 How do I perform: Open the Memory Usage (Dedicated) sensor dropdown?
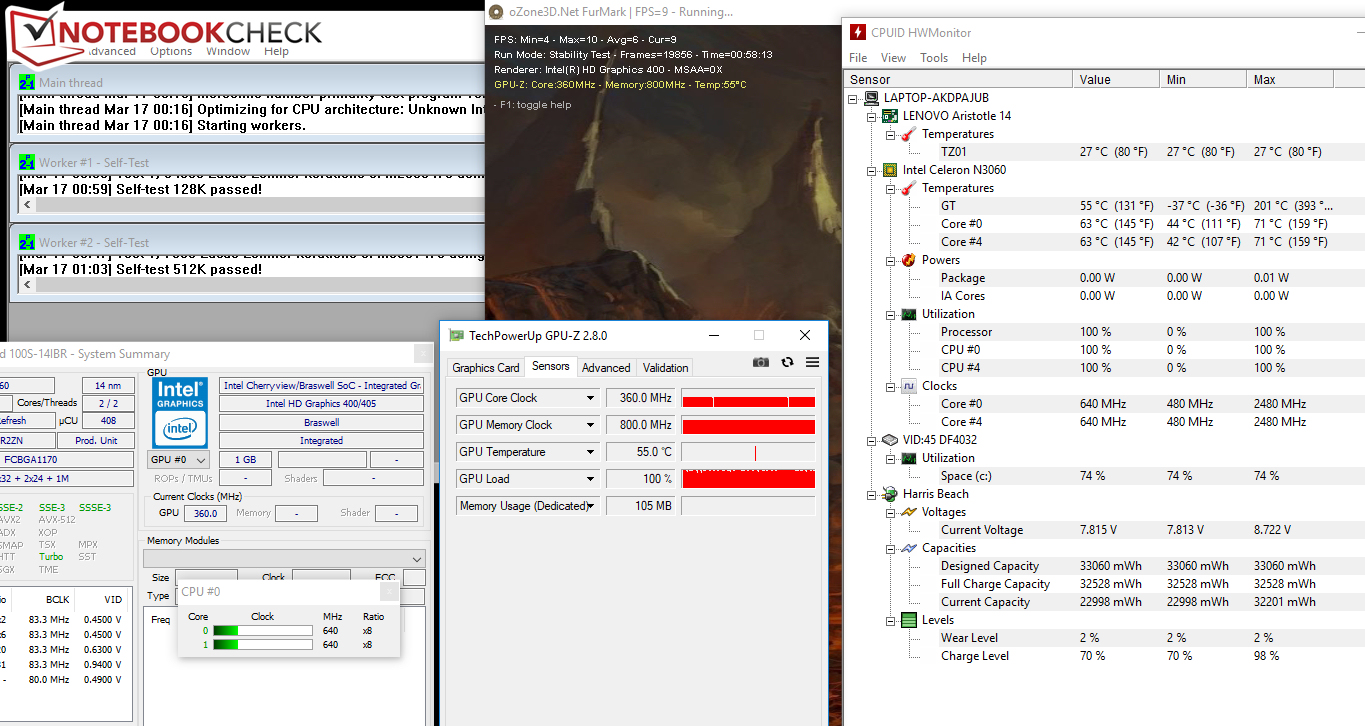(590, 506)
